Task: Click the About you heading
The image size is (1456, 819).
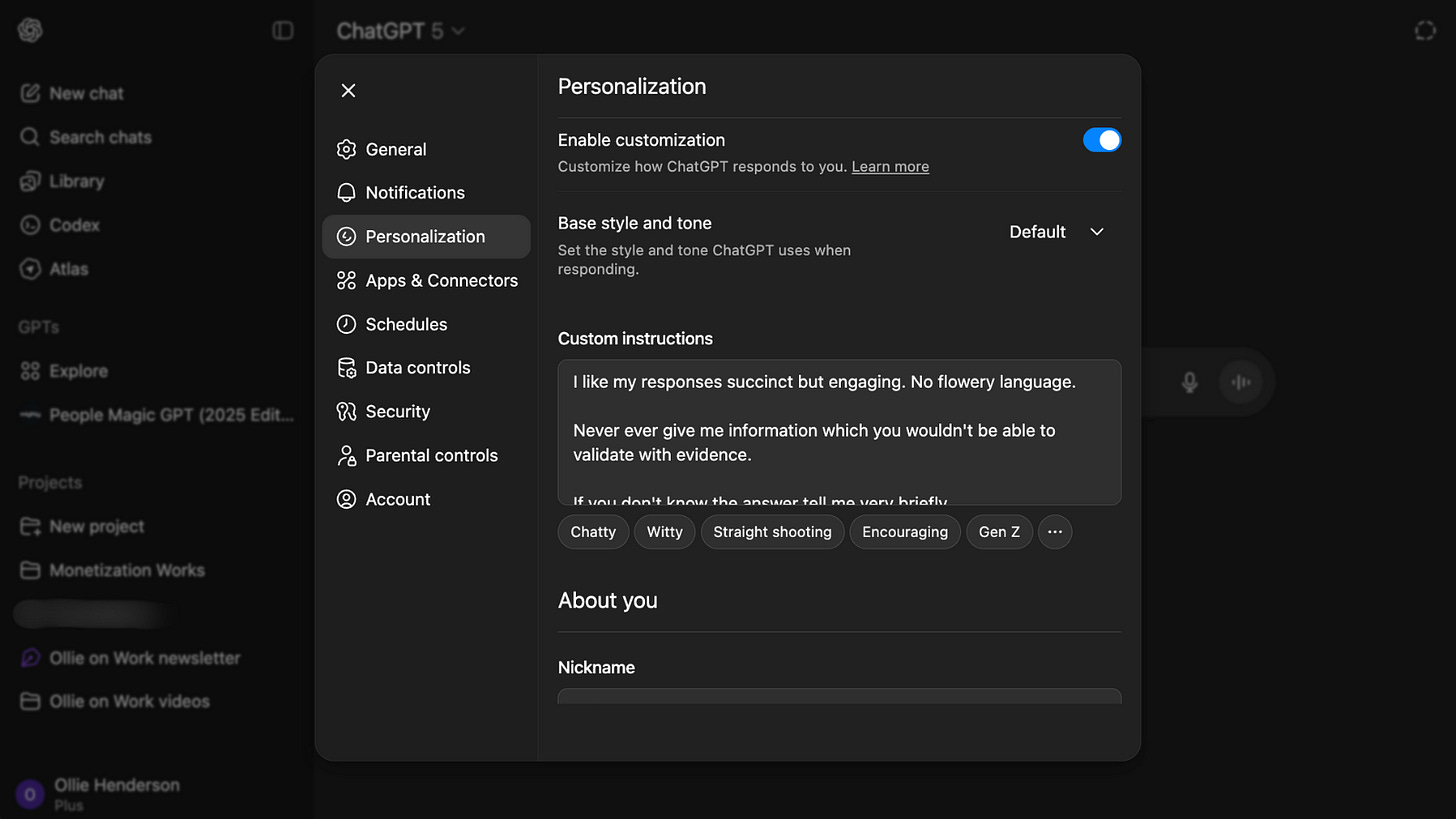Action: point(608,601)
